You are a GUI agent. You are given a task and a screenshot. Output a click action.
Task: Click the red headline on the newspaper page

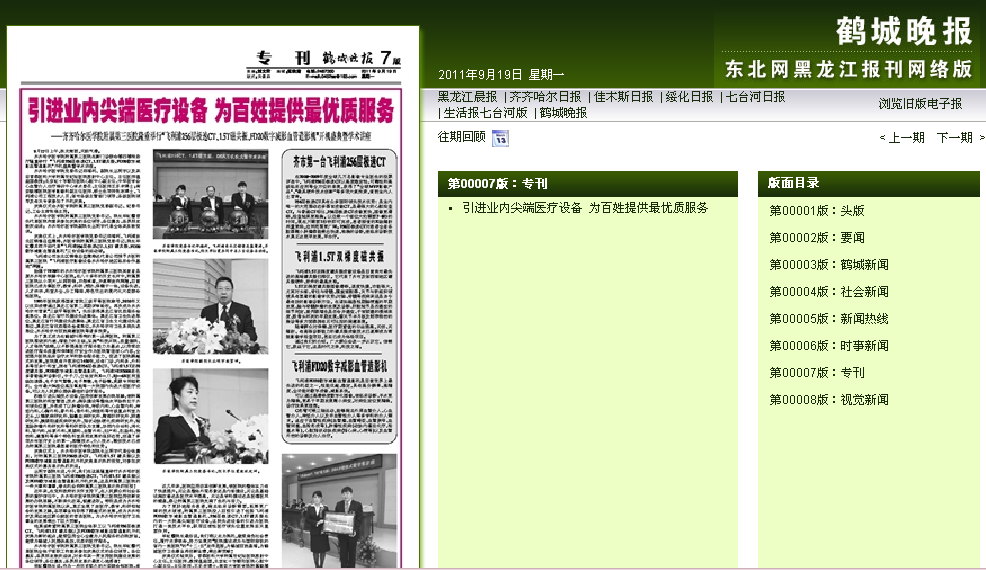point(211,111)
